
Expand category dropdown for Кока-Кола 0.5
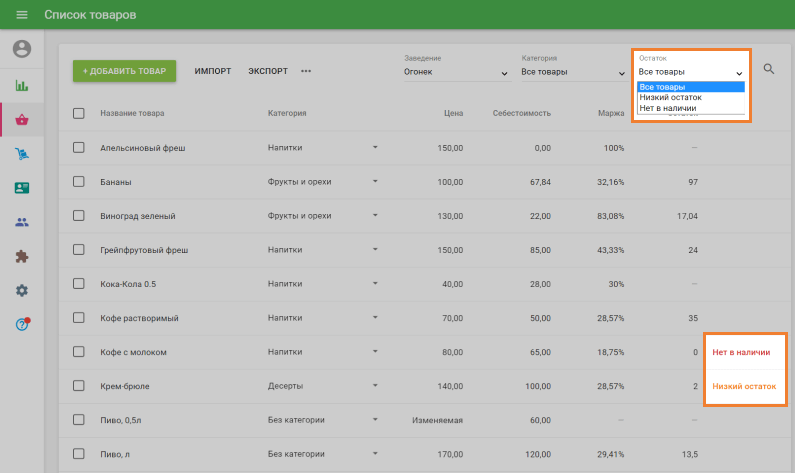[x=375, y=283]
